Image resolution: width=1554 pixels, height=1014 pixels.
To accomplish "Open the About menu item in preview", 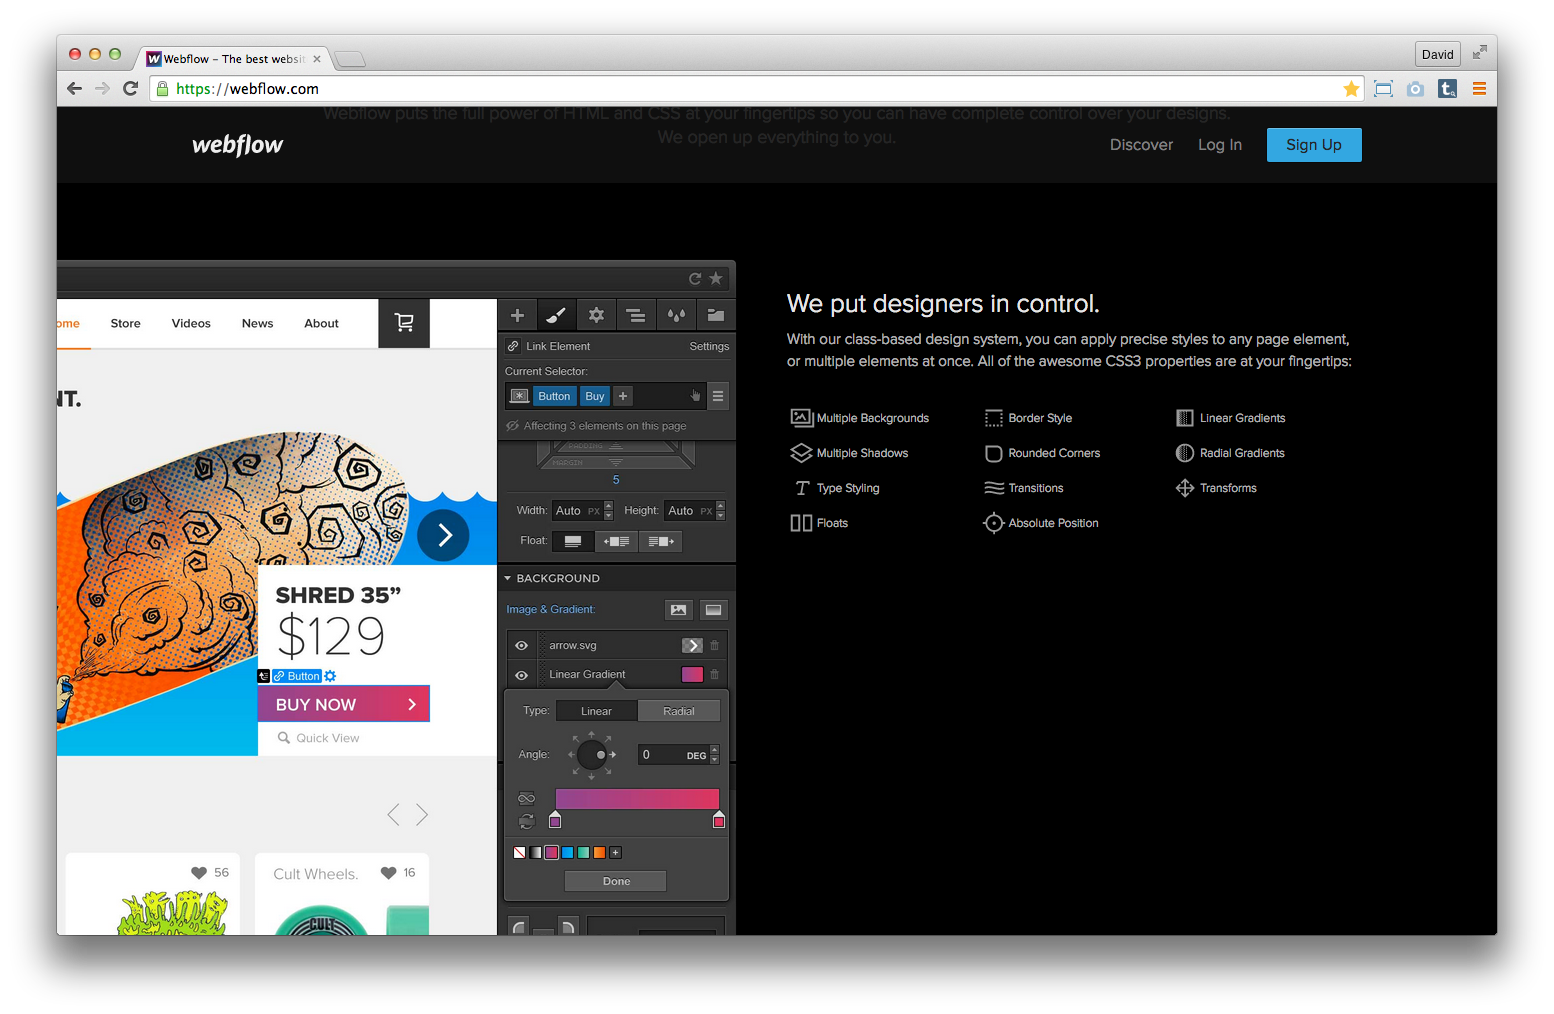I will 321,324.
